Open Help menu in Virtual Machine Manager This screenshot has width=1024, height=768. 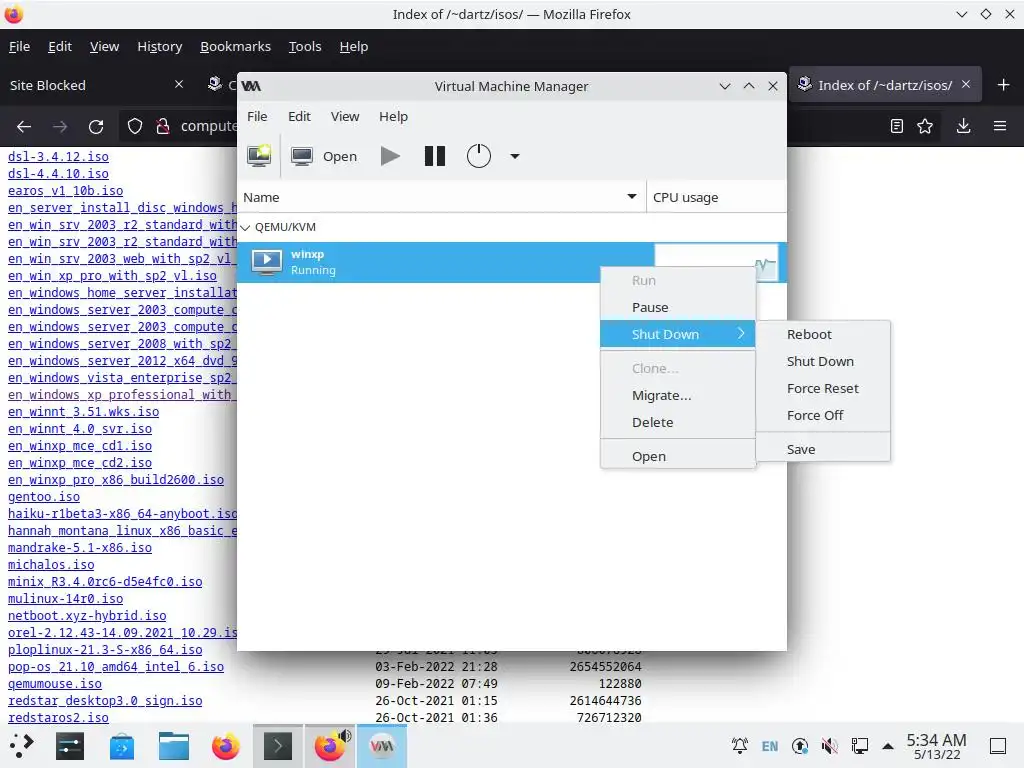click(393, 116)
